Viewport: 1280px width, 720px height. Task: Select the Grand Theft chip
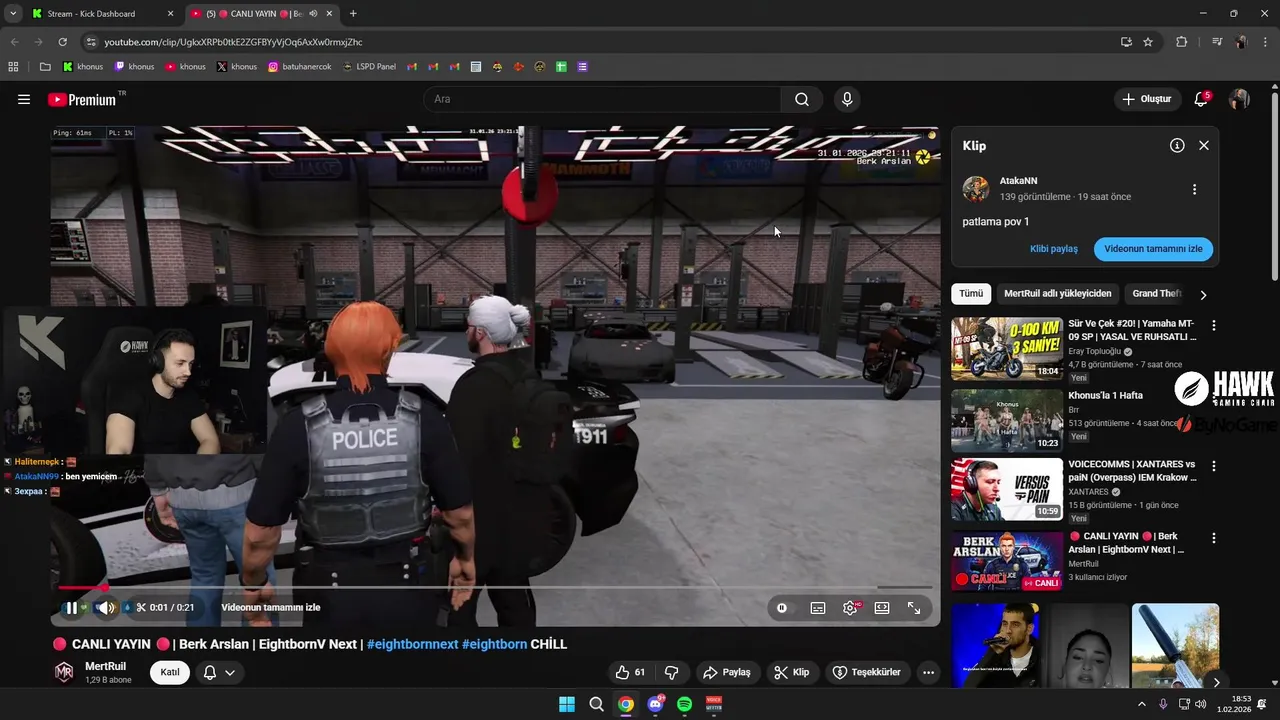pos(1157,294)
